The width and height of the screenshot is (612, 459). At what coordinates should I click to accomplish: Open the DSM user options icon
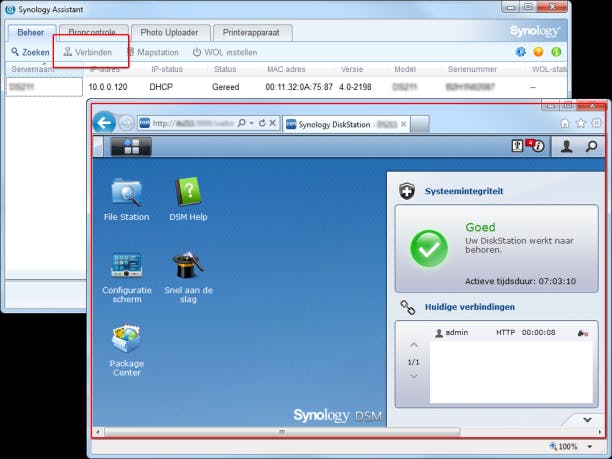[566, 146]
